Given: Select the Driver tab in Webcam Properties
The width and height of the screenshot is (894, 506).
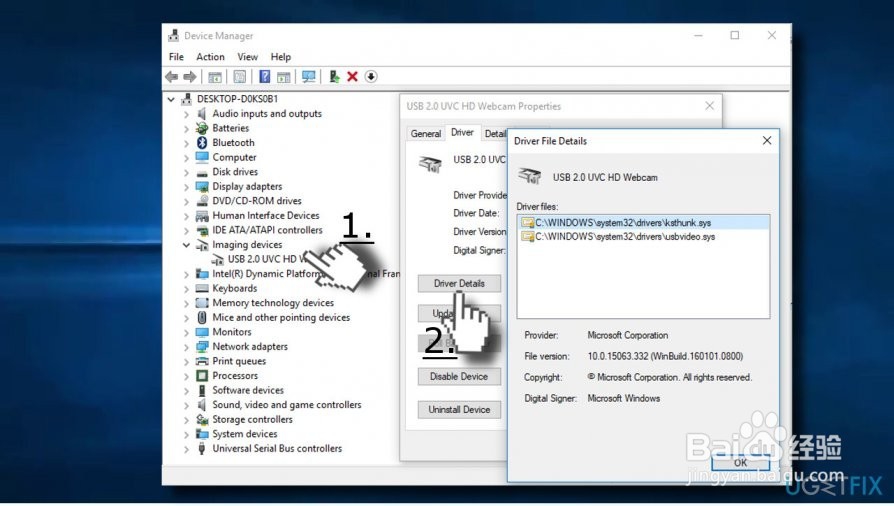Looking at the screenshot, I should click(462, 132).
